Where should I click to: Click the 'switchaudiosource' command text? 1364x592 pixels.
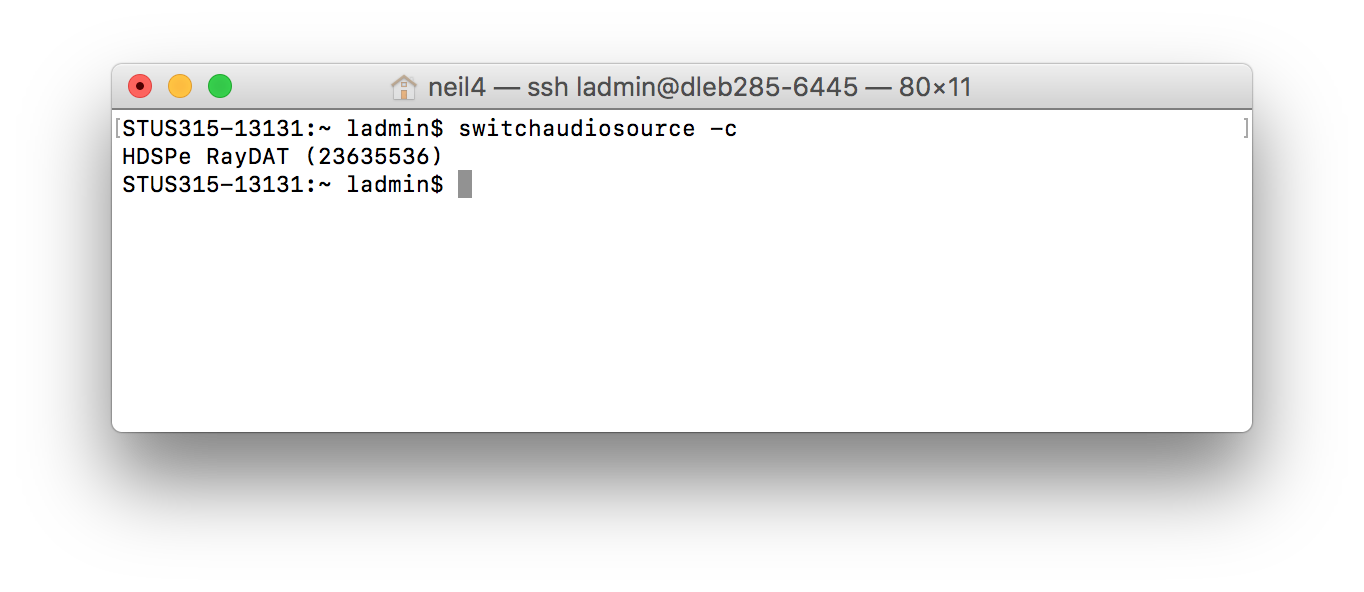tap(576, 129)
